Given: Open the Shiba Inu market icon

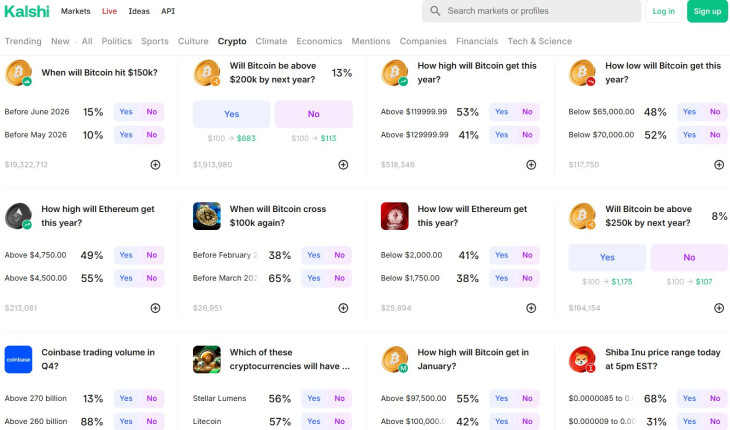Looking at the screenshot, I should 582,359.
